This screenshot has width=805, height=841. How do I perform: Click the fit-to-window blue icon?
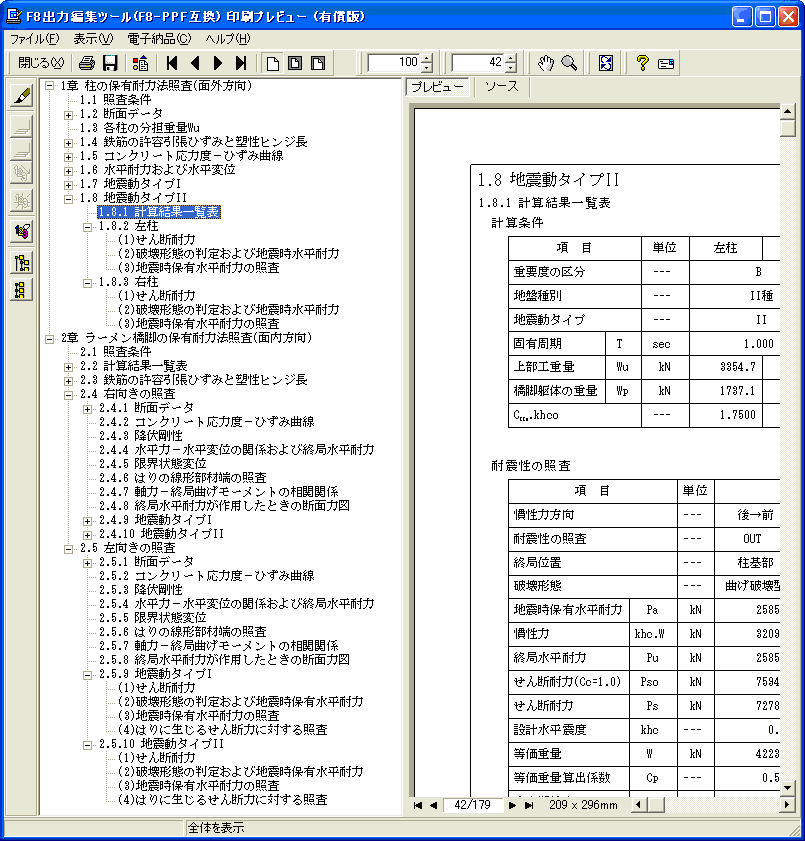[x=605, y=63]
